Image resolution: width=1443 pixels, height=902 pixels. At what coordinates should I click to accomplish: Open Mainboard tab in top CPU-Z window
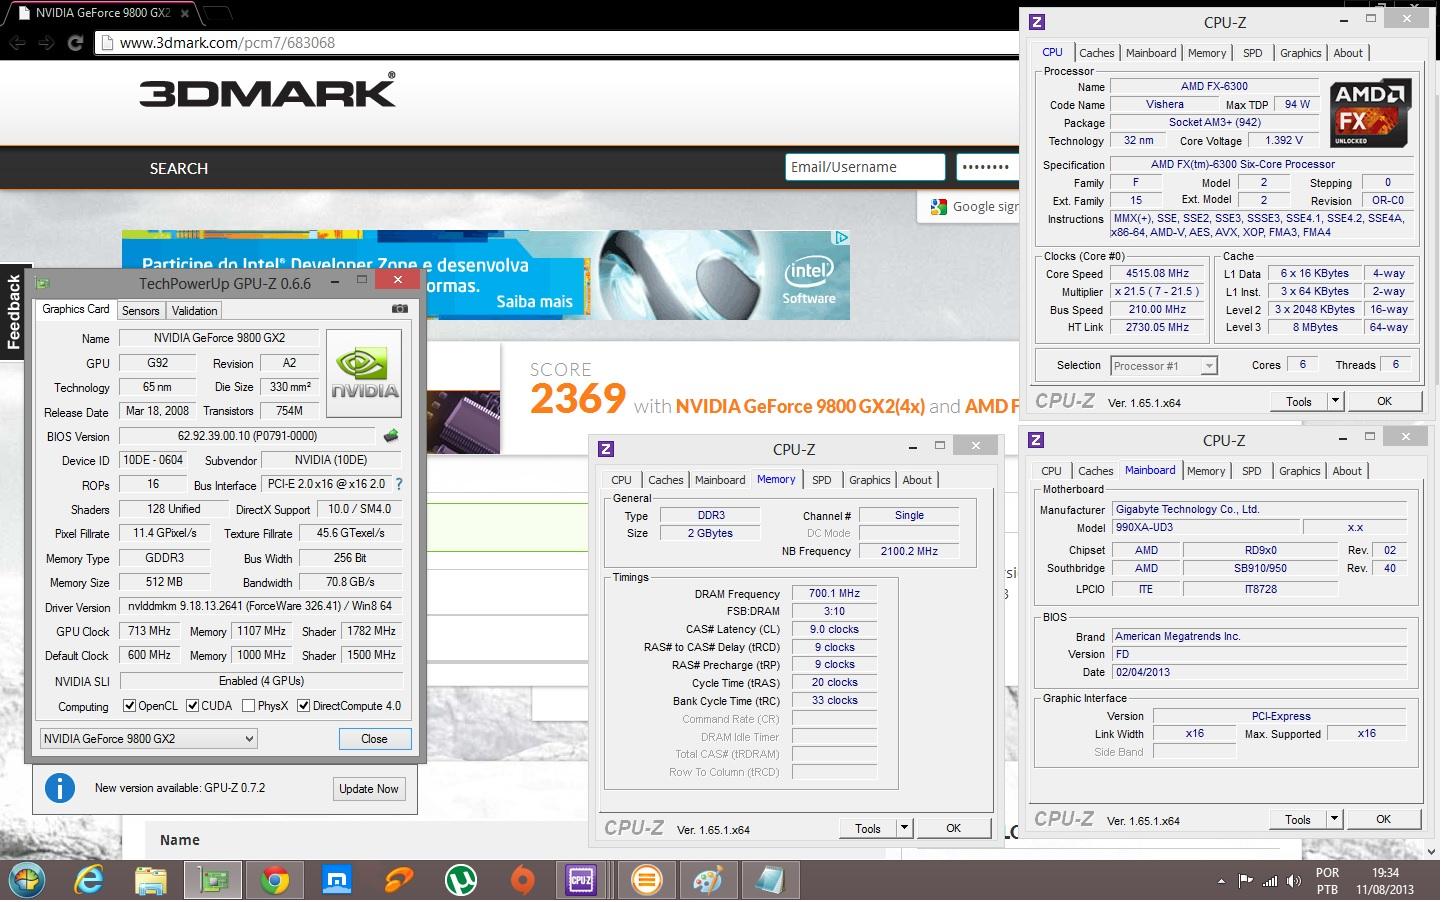click(1151, 53)
